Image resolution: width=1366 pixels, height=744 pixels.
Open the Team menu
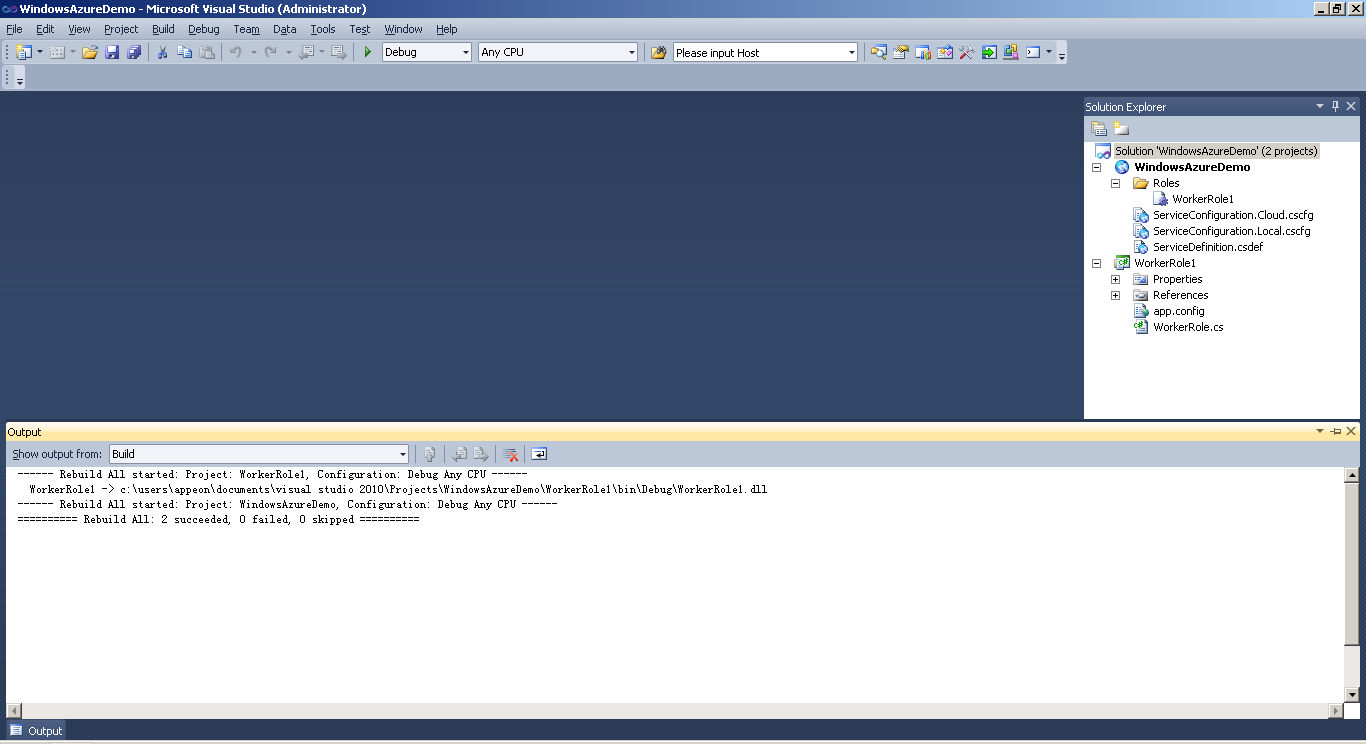(x=246, y=29)
